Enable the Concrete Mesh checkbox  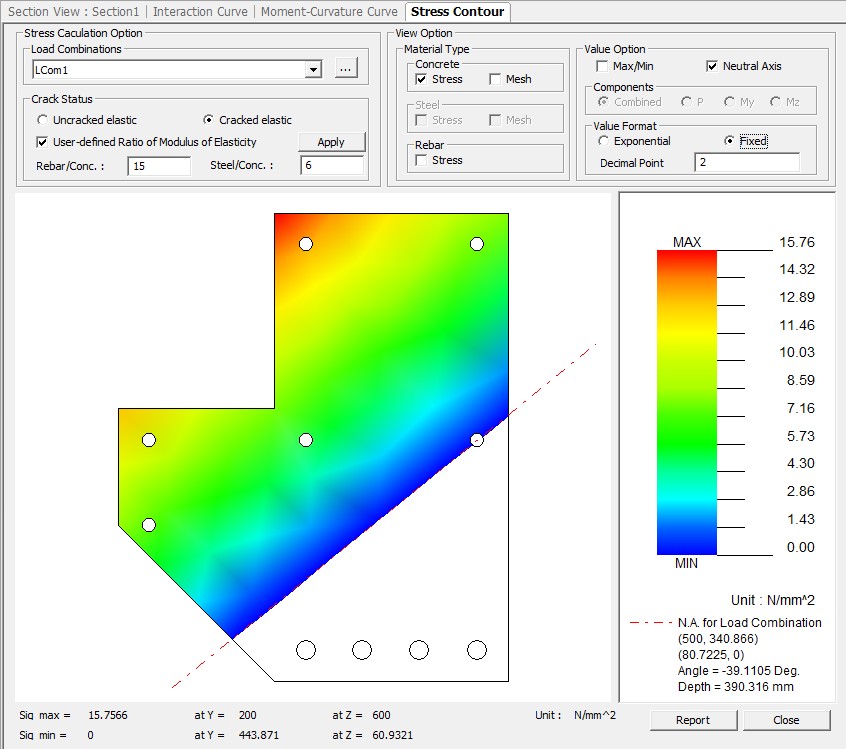coord(495,79)
